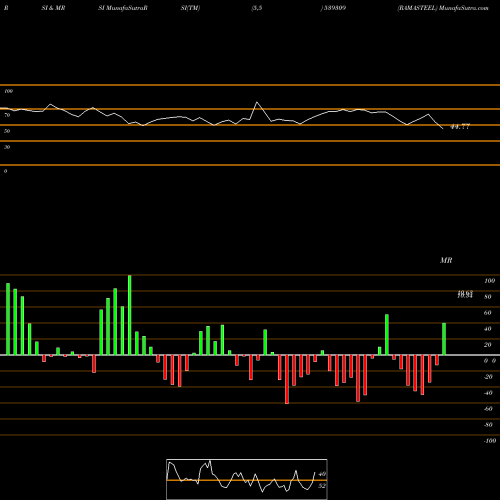Click the -40 label on MR axis

pyautogui.click(x=488, y=393)
